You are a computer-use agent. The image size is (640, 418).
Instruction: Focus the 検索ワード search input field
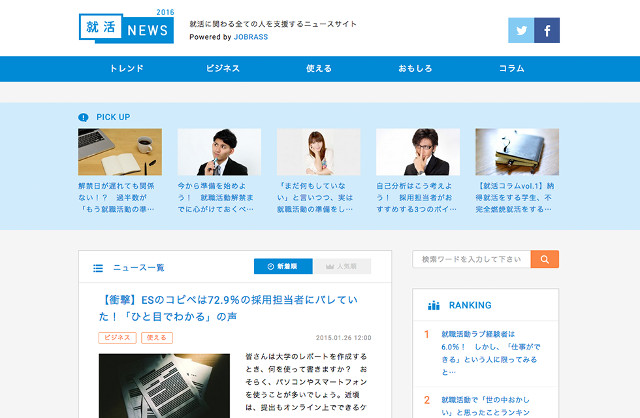pyautogui.click(x=471, y=259)
